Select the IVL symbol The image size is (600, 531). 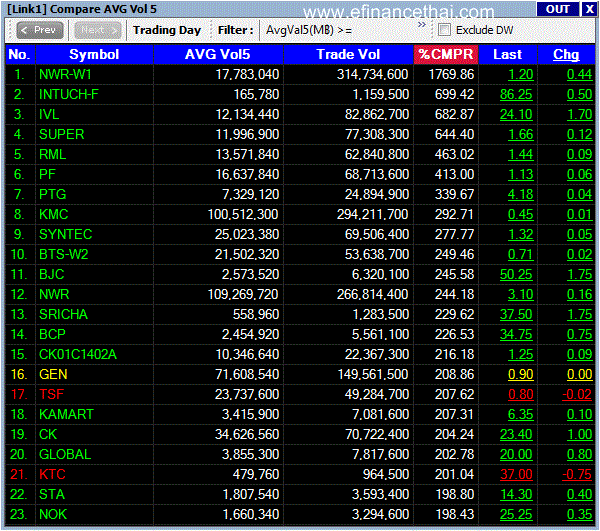pyautogui.click(x=49, y=114)
